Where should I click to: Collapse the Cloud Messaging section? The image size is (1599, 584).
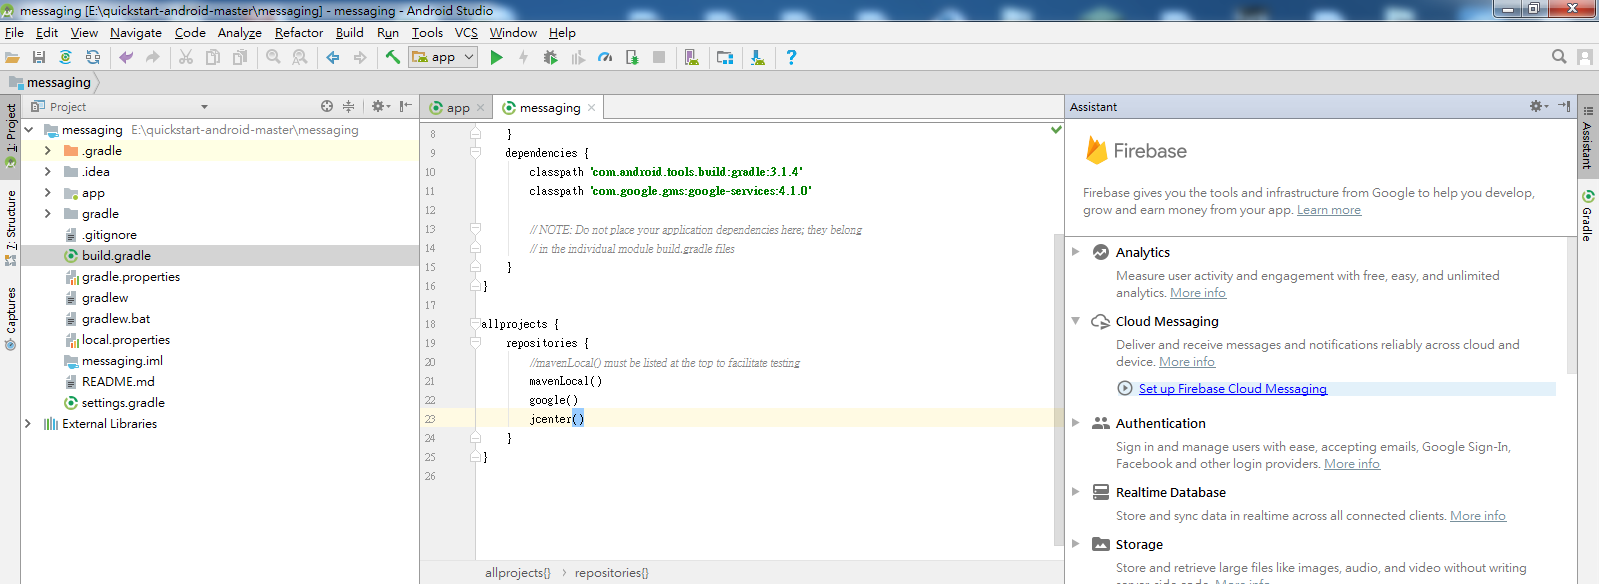point(1076,321)
